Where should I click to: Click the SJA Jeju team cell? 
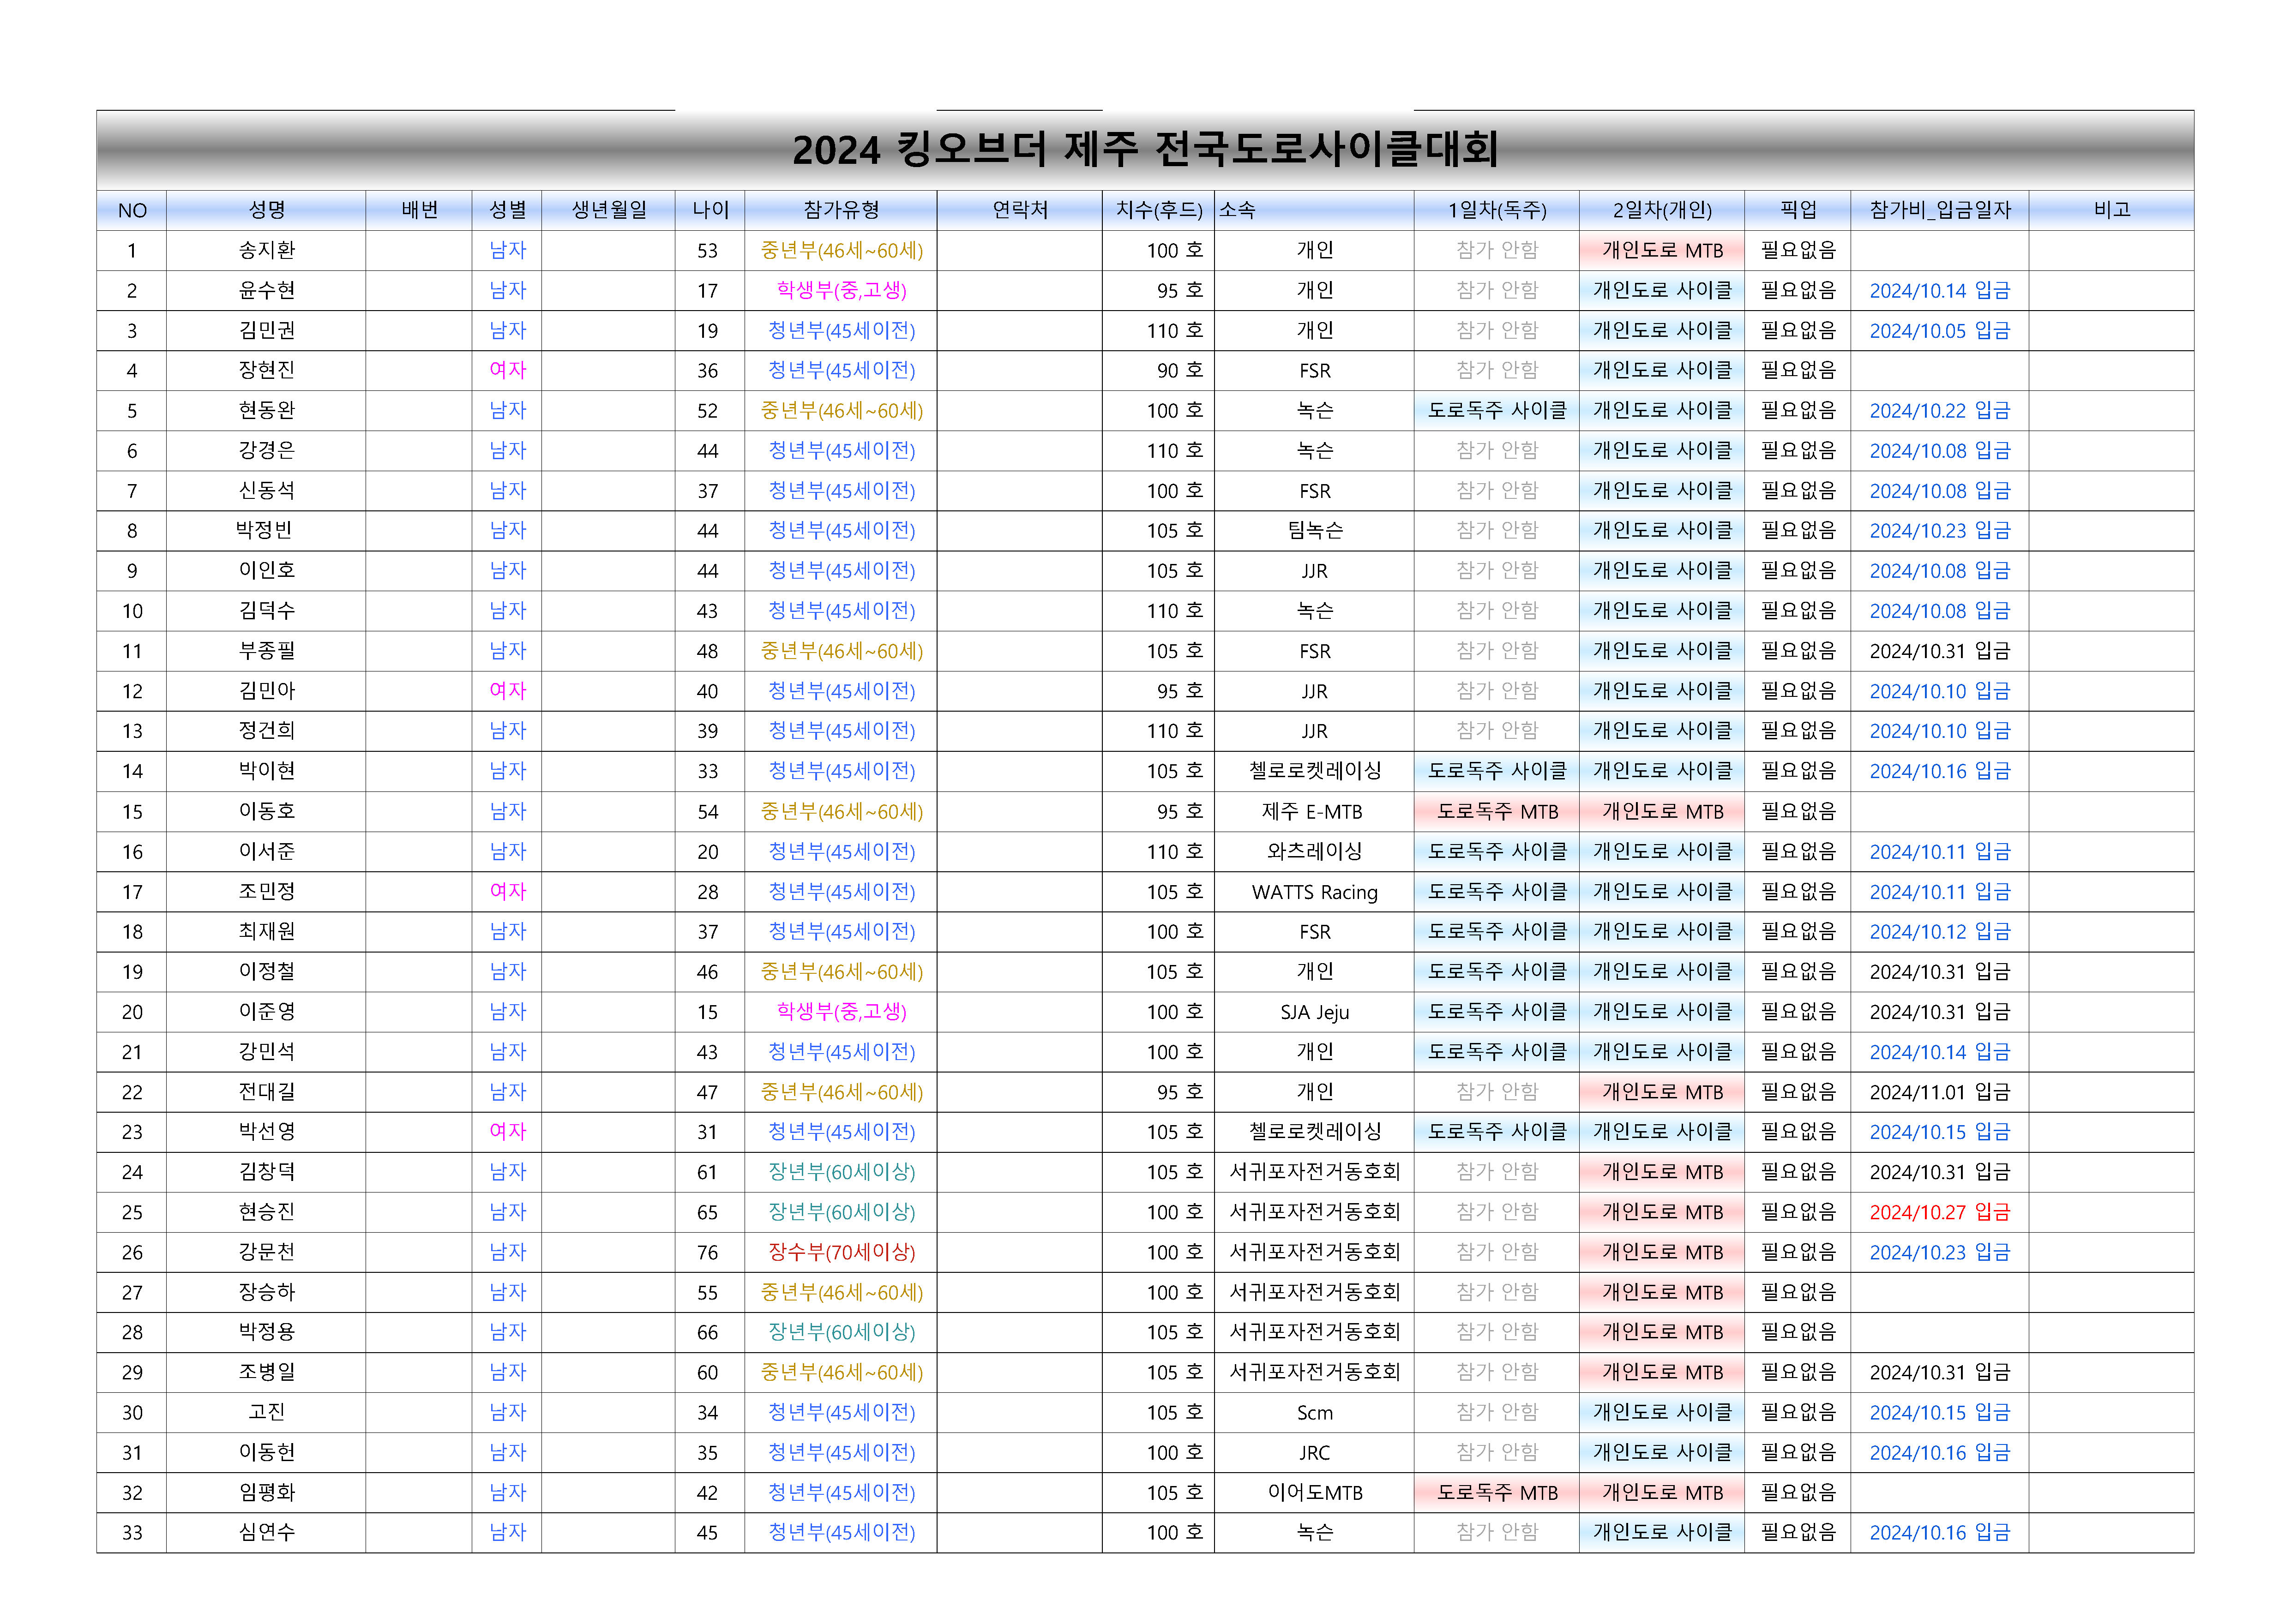(1315, 1012)
